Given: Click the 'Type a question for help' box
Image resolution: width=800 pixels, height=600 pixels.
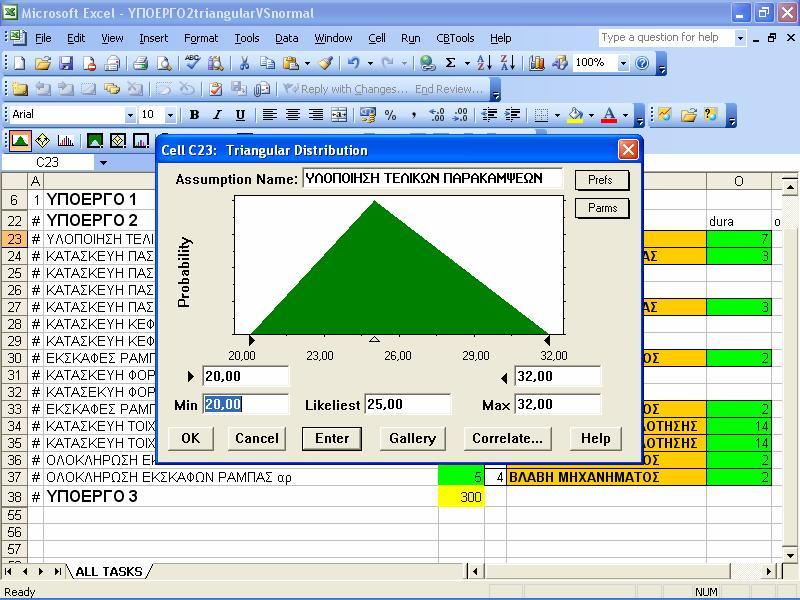Looking at the screenshot, I should pyautogui.click(x=666, y=37).
